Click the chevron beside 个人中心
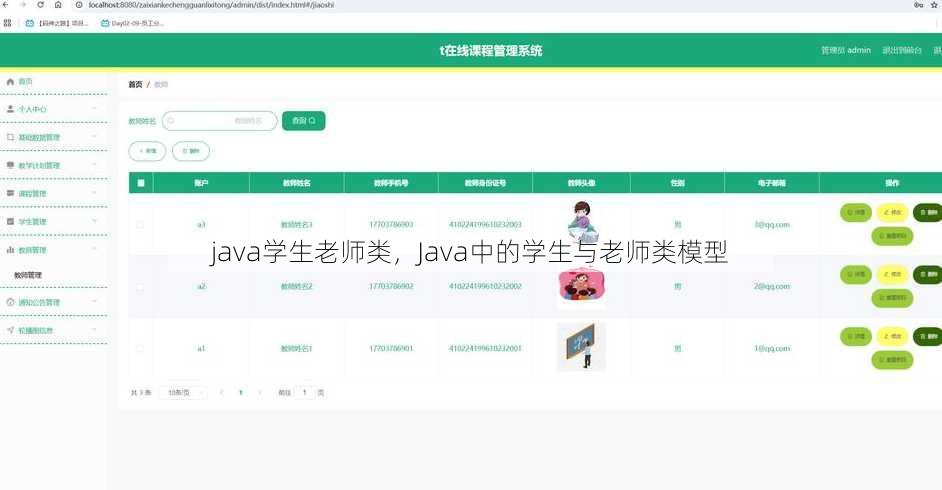This screenshot has height=490, width=942. coord(94,109)
